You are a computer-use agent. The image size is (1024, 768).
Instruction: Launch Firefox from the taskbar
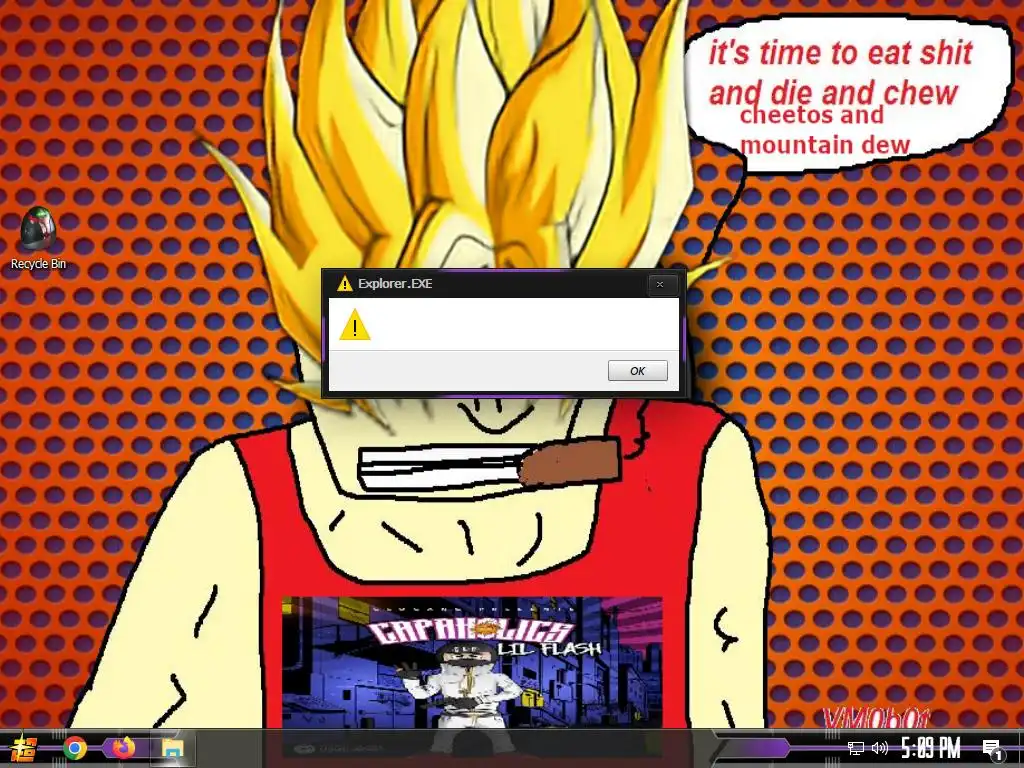pyautogui.click(x=123, y=748)
